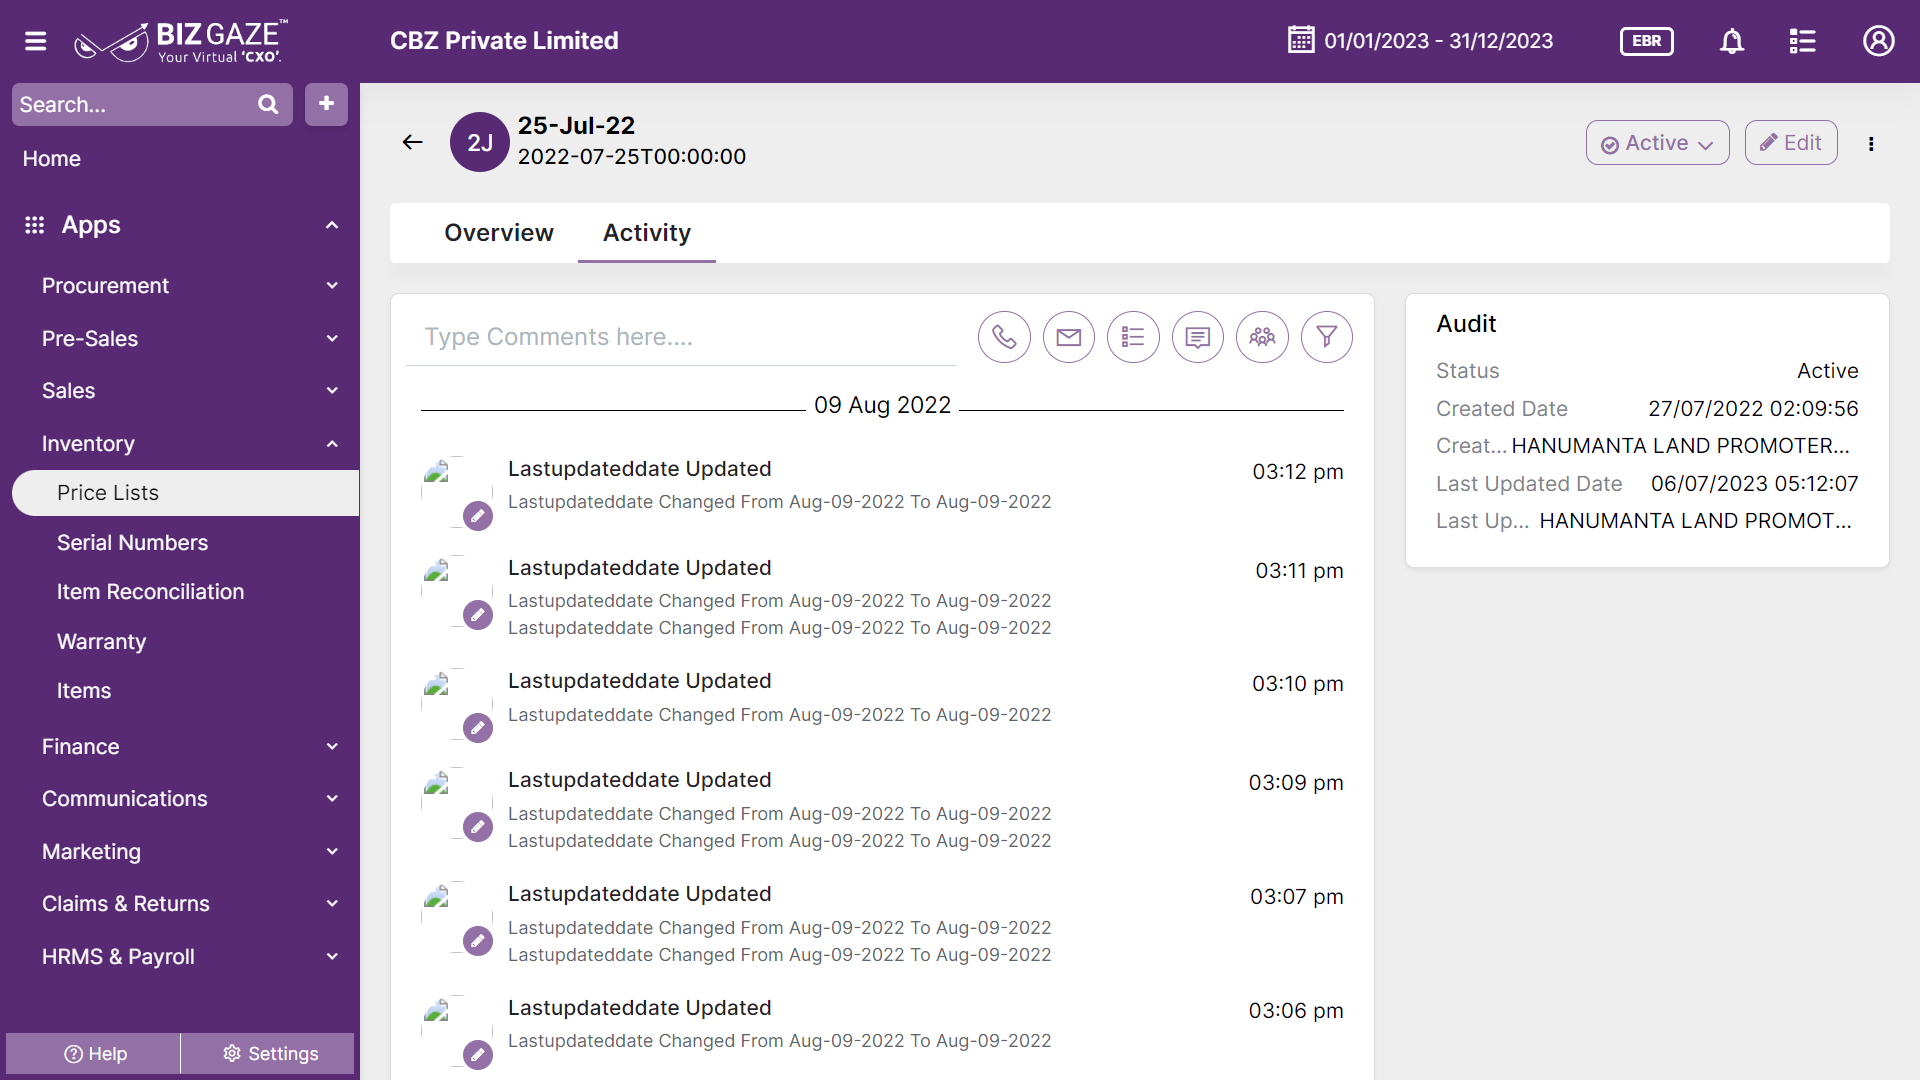The width and height of the screenshot is (1920, 1080).
Task: Switch to the Overview tab
Action: click(x=498, y=233)
